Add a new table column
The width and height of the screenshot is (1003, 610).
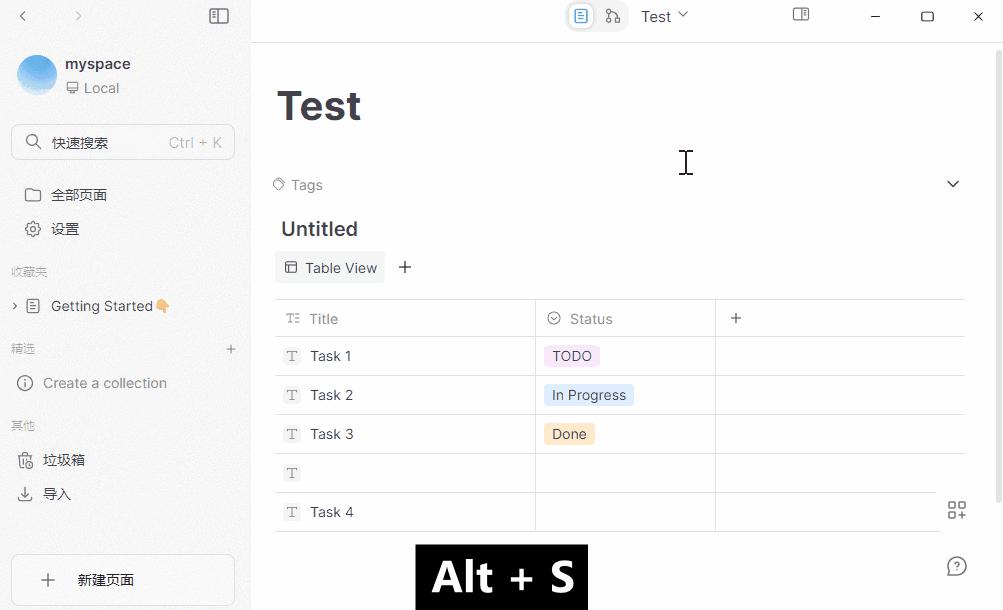(736, 318)
